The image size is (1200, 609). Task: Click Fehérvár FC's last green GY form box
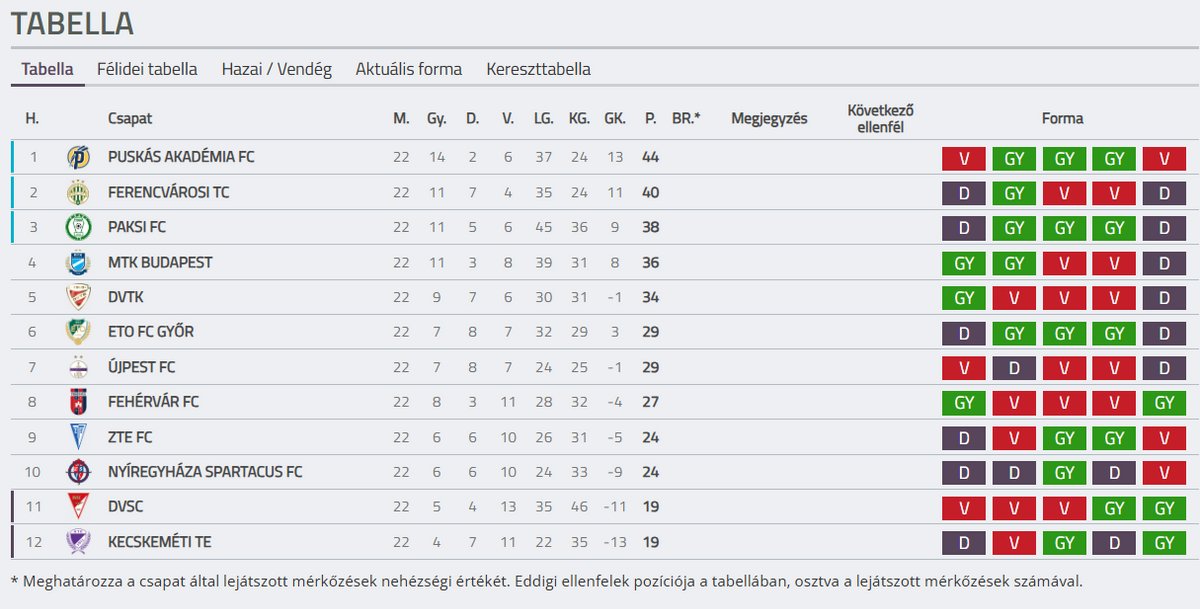pyautogui.click(x=1164, y=403)
